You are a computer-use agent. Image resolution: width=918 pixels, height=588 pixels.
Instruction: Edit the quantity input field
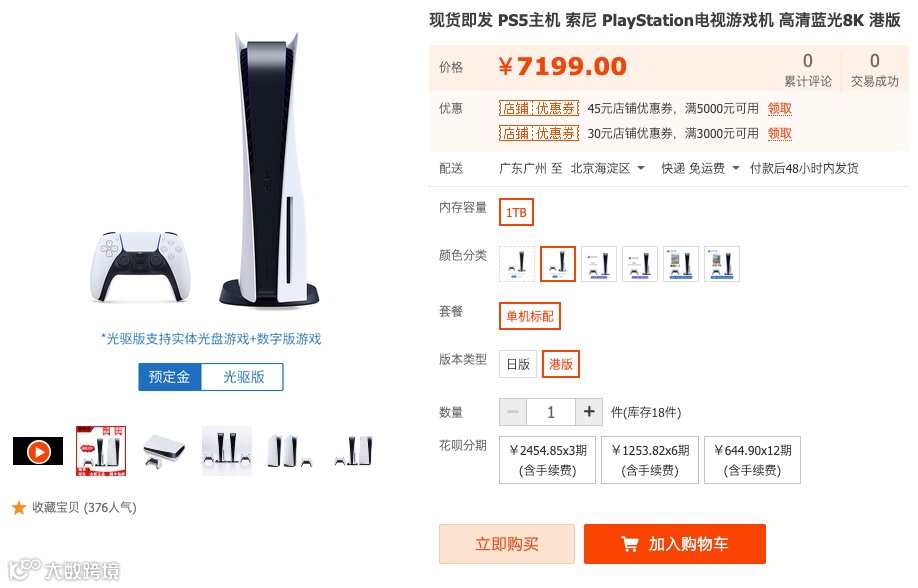pyautogui.click(x=551, y=412)
